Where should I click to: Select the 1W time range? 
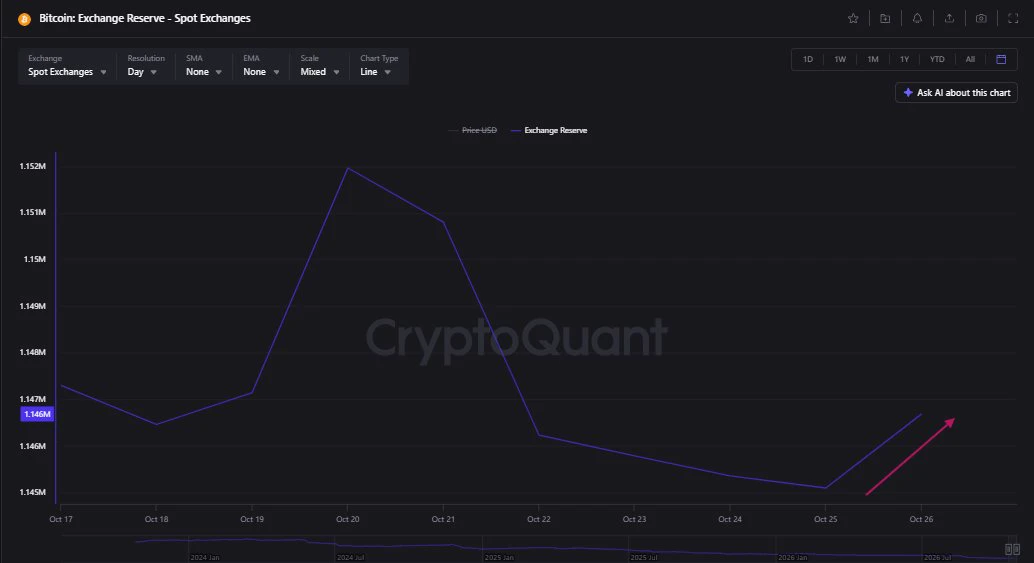[840, 59]
